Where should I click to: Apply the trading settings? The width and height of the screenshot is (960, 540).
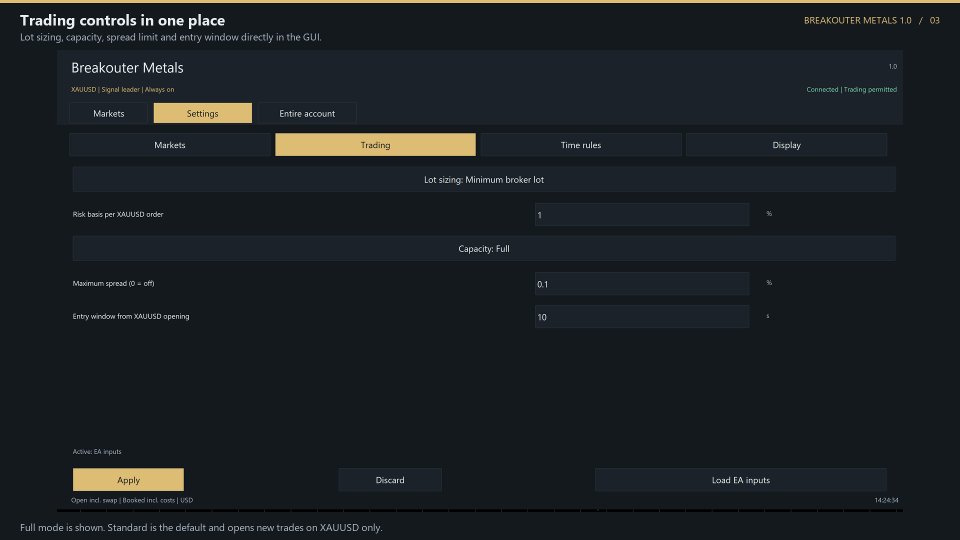pos(128,480)
